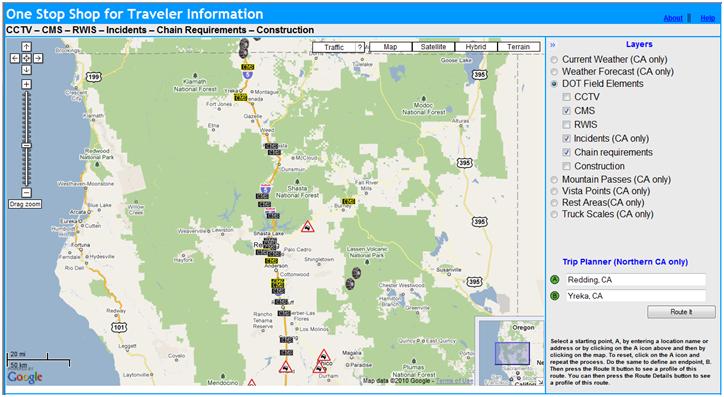Open the upper chain requirement tire icon near Lassen
The width and height of the screenshot is (724, 397).
(x=356, y=274)
